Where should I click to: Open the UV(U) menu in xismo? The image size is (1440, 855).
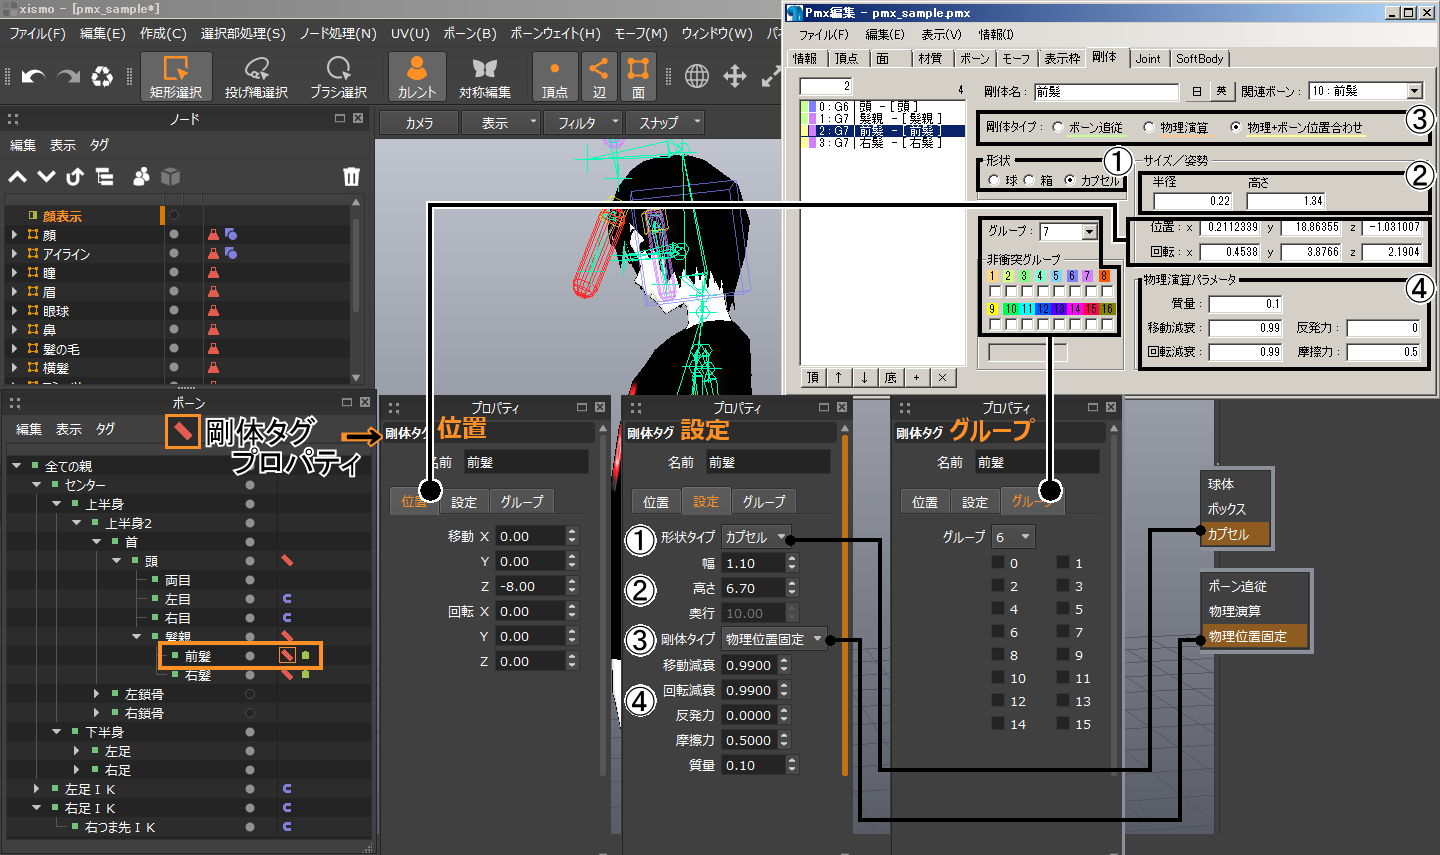click(410, 33)
